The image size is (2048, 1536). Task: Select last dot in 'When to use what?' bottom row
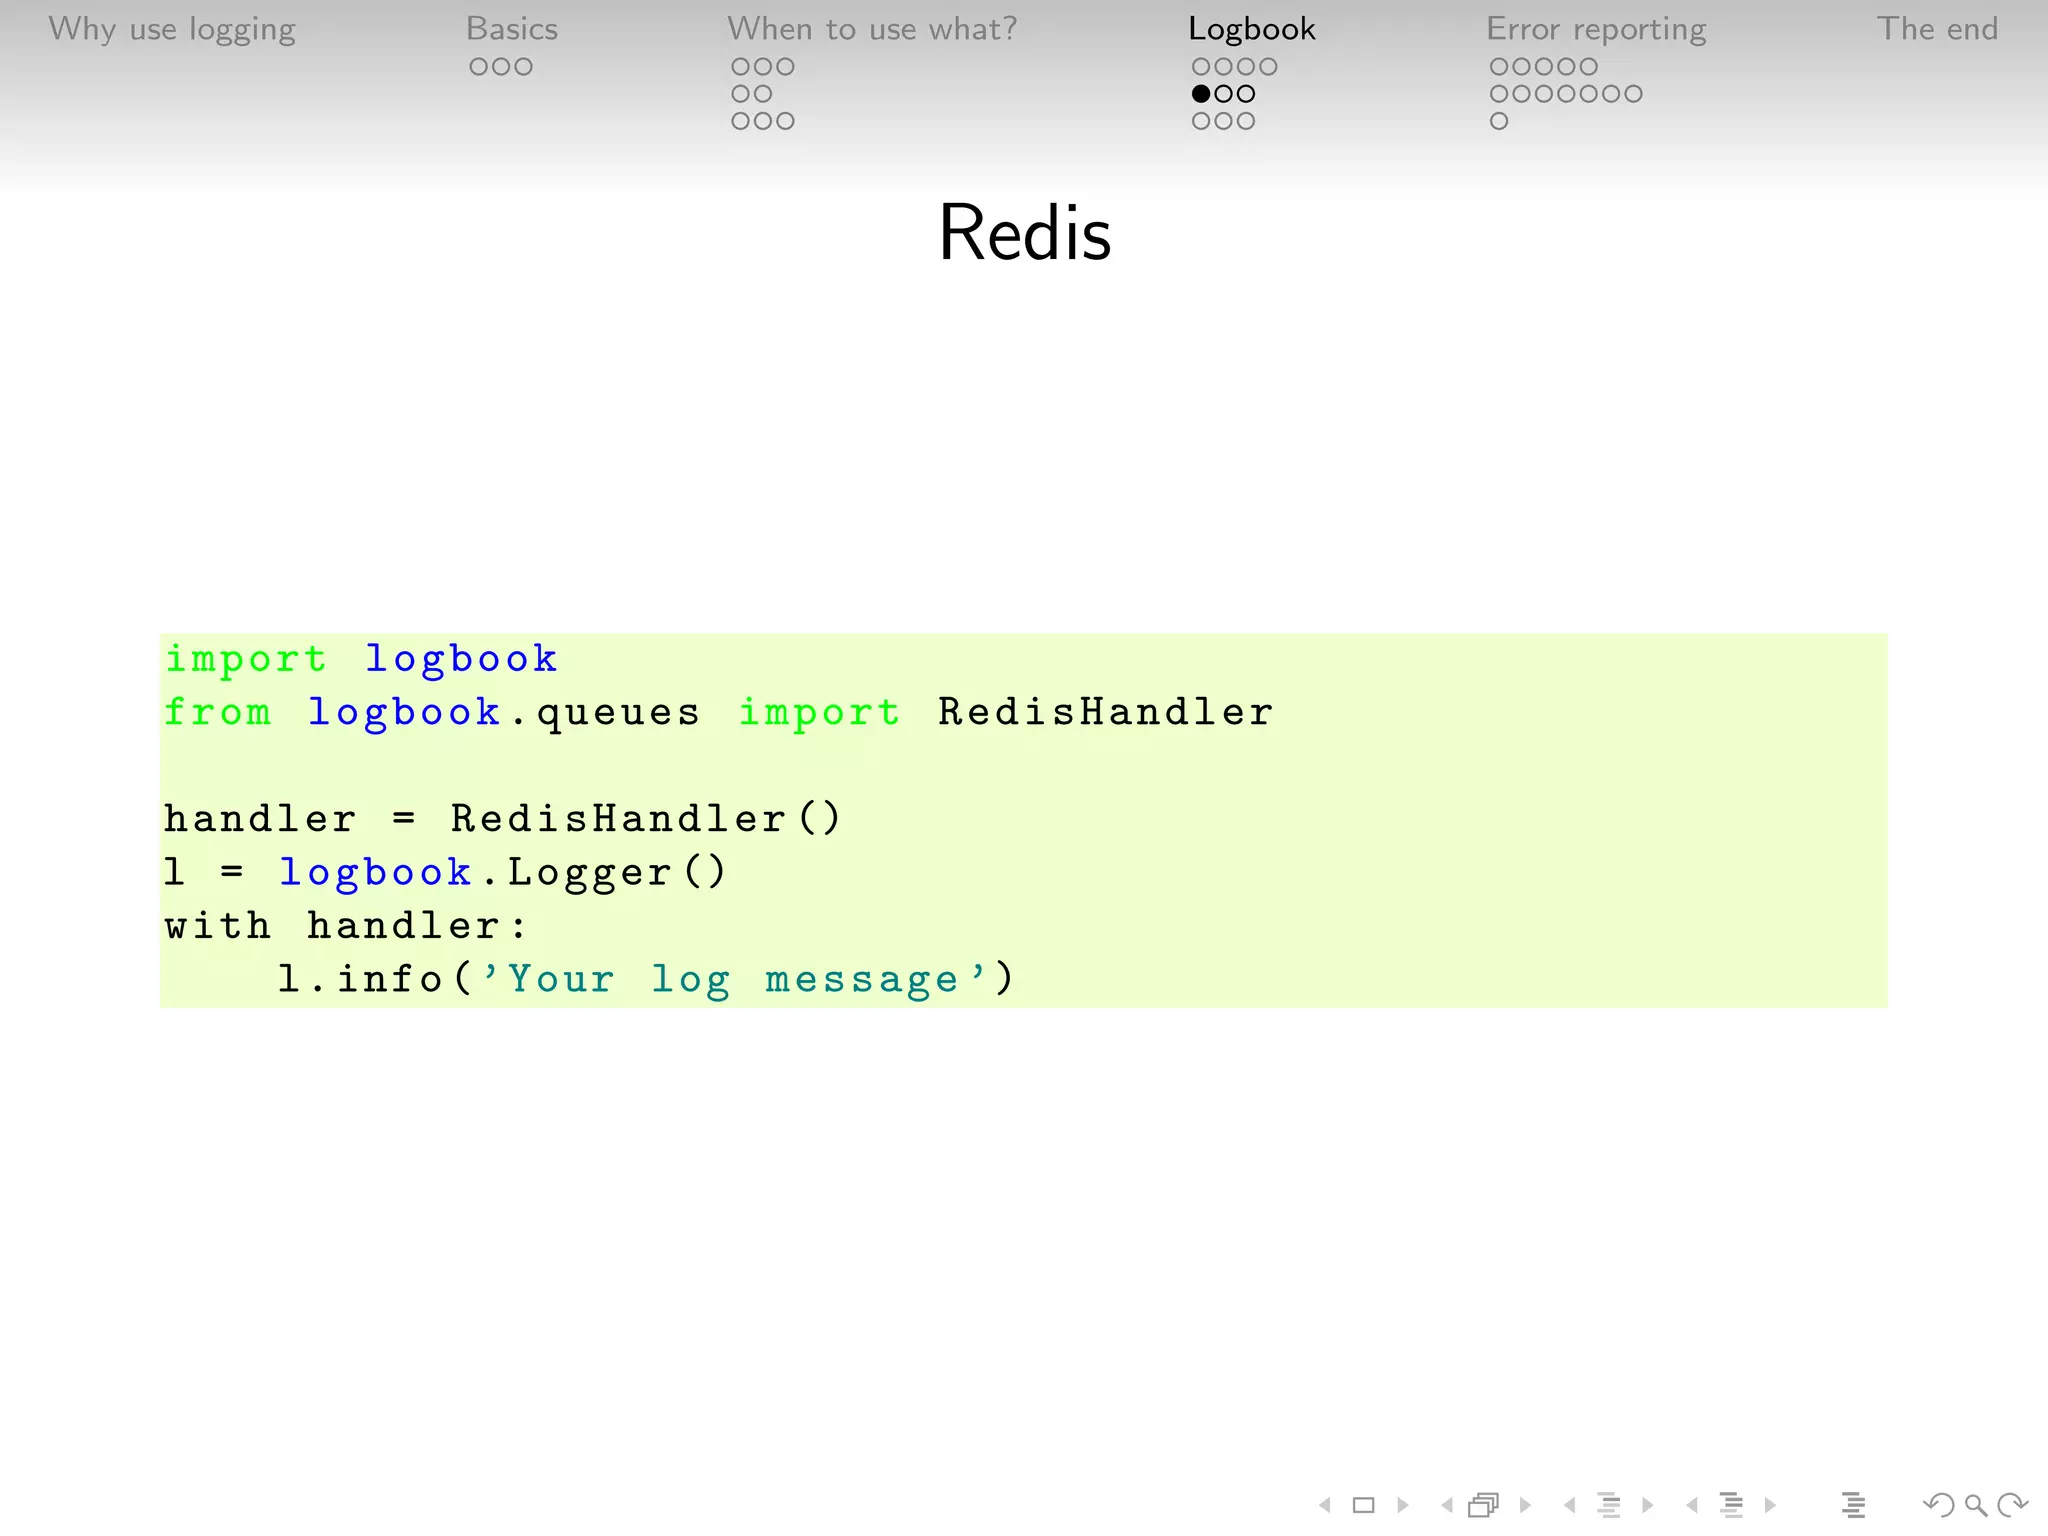pyautogui.click(x=785, y=121)
